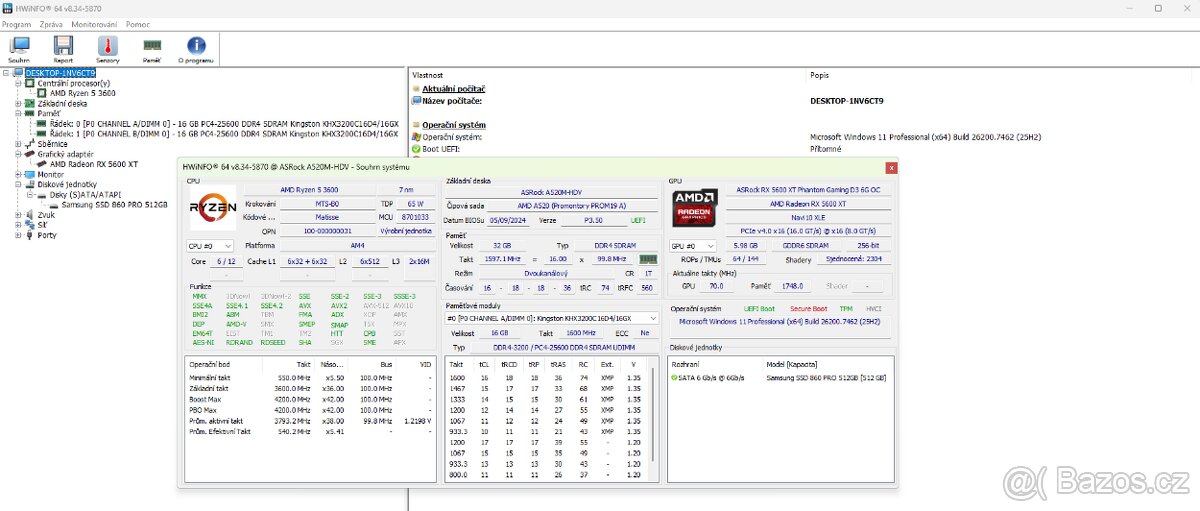Click the GPU clock value 70.0
Image resolution: width=1200 pixels, height=511 pixels.
(x=716, y=286)
